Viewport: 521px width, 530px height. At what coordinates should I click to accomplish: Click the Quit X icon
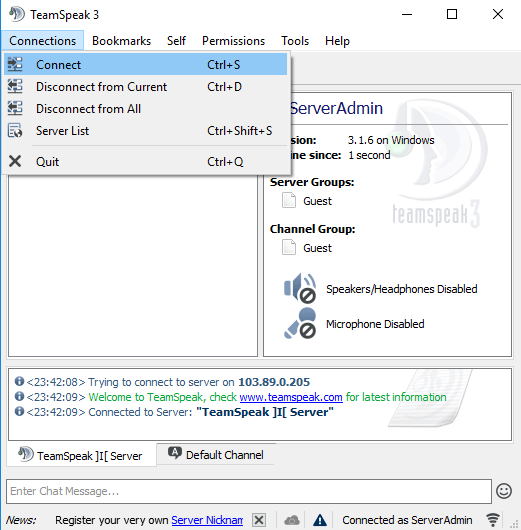pos(15,162)
